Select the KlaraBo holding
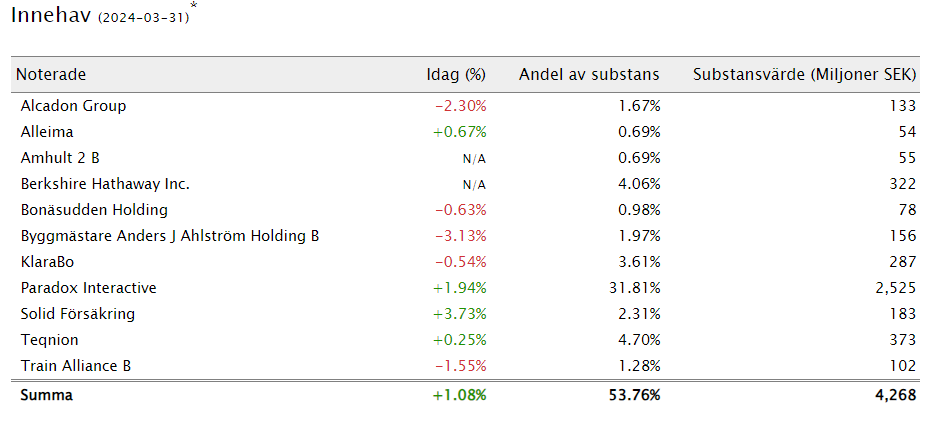 (47, 262)
